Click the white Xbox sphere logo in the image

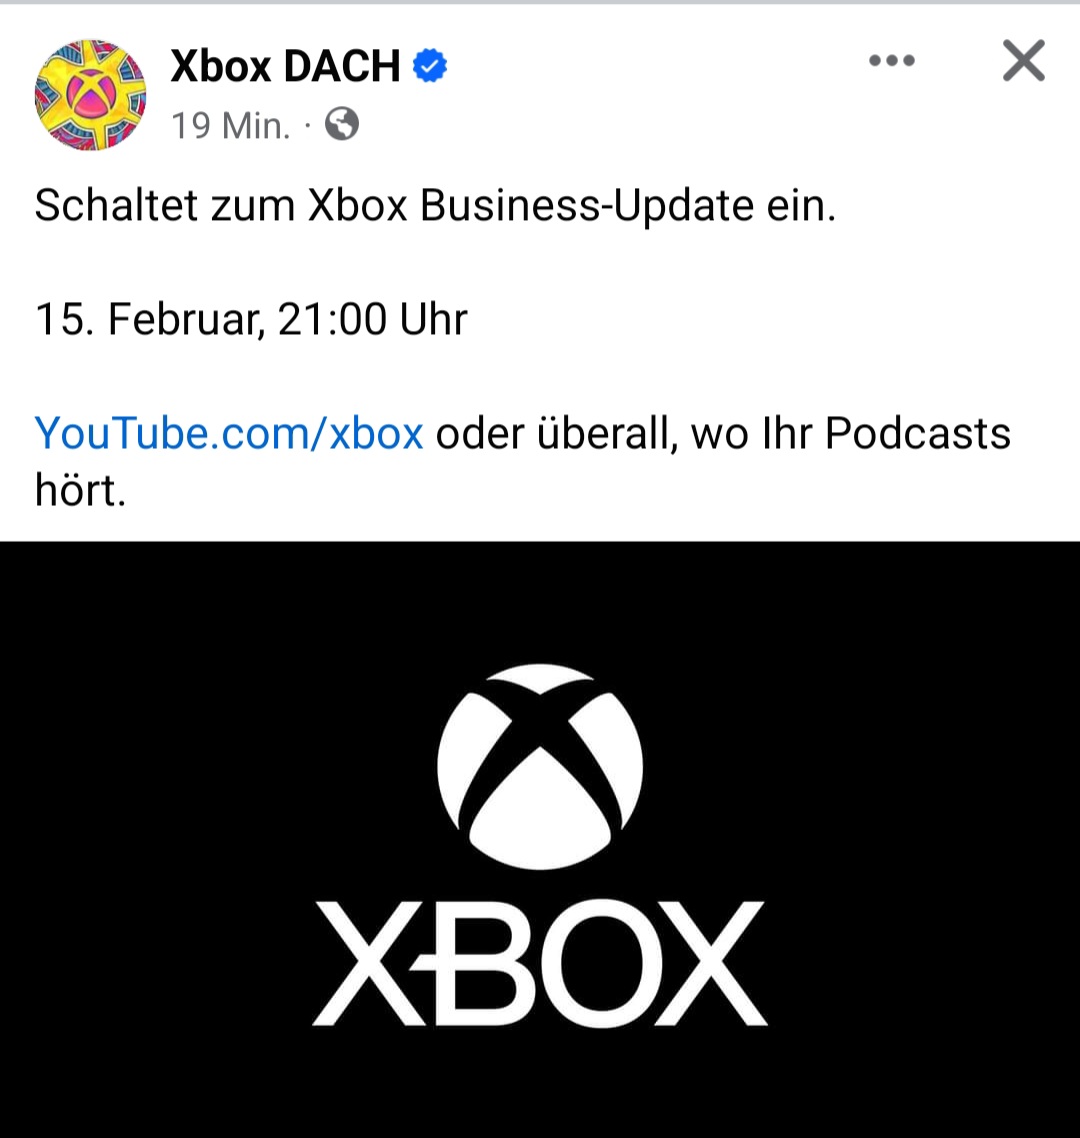[540, 766]
